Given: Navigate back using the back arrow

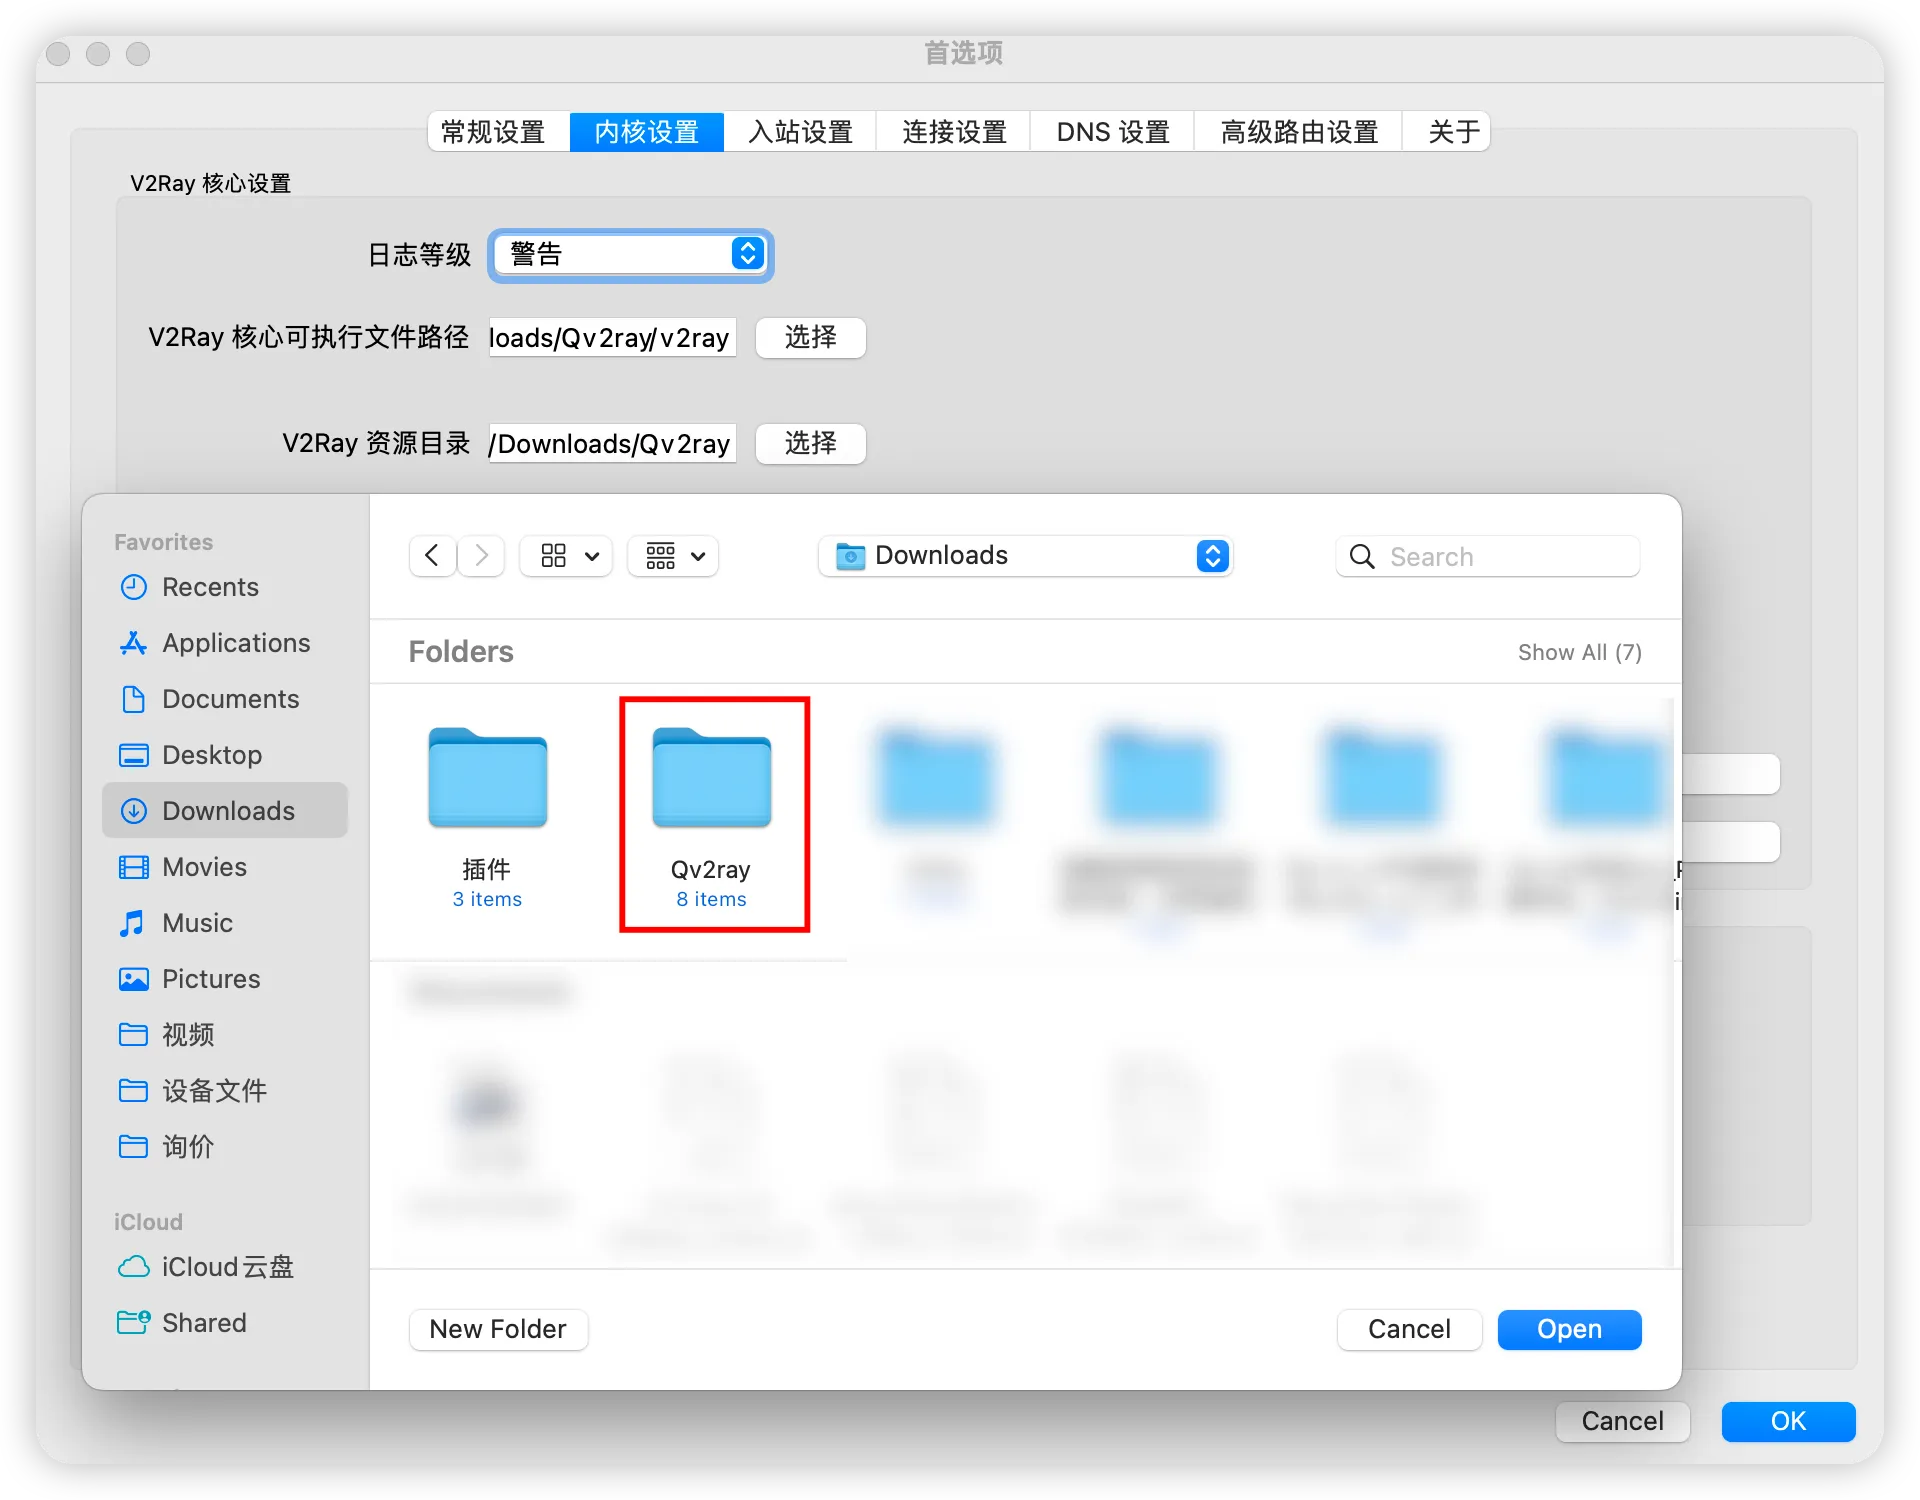Looking at the screenshot, I should click(x=431, y=556).
